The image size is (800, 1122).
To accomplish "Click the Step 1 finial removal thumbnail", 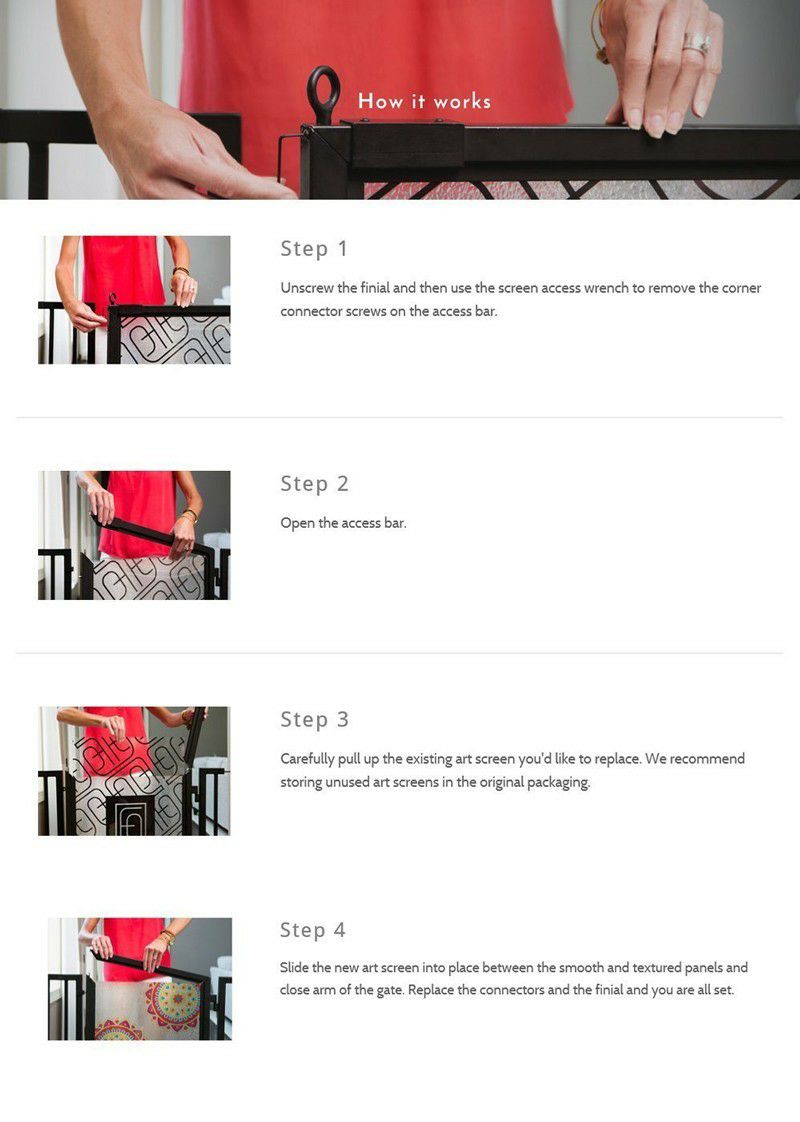I will pos(134,300).
